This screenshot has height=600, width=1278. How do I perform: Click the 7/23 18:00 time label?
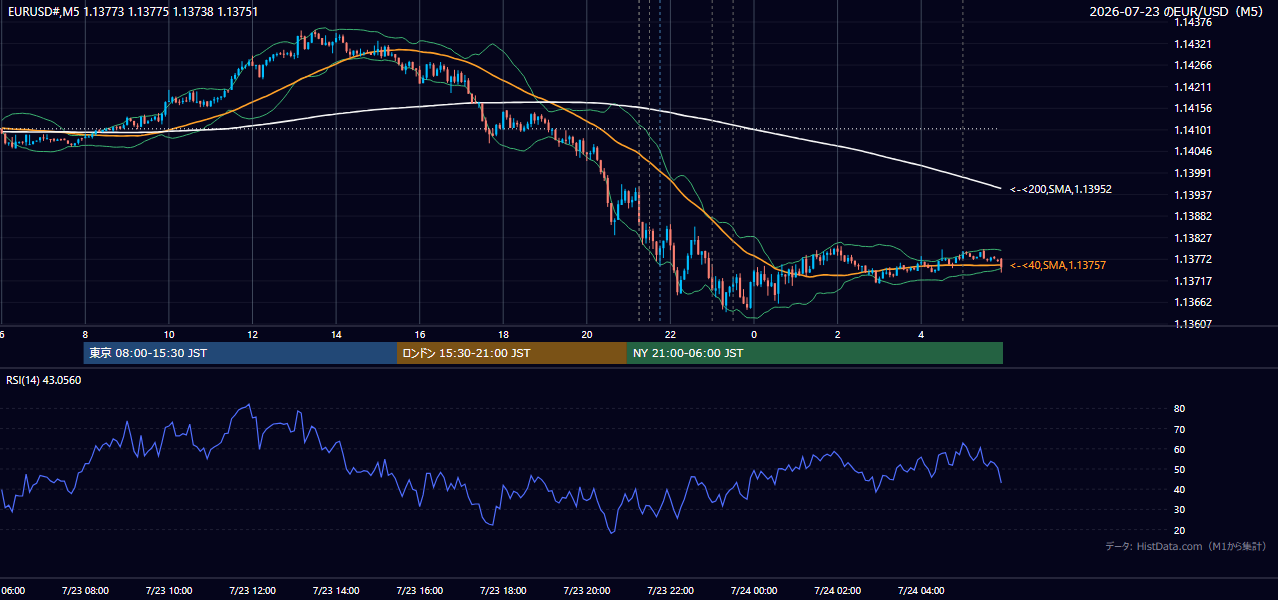pos(503,591)
